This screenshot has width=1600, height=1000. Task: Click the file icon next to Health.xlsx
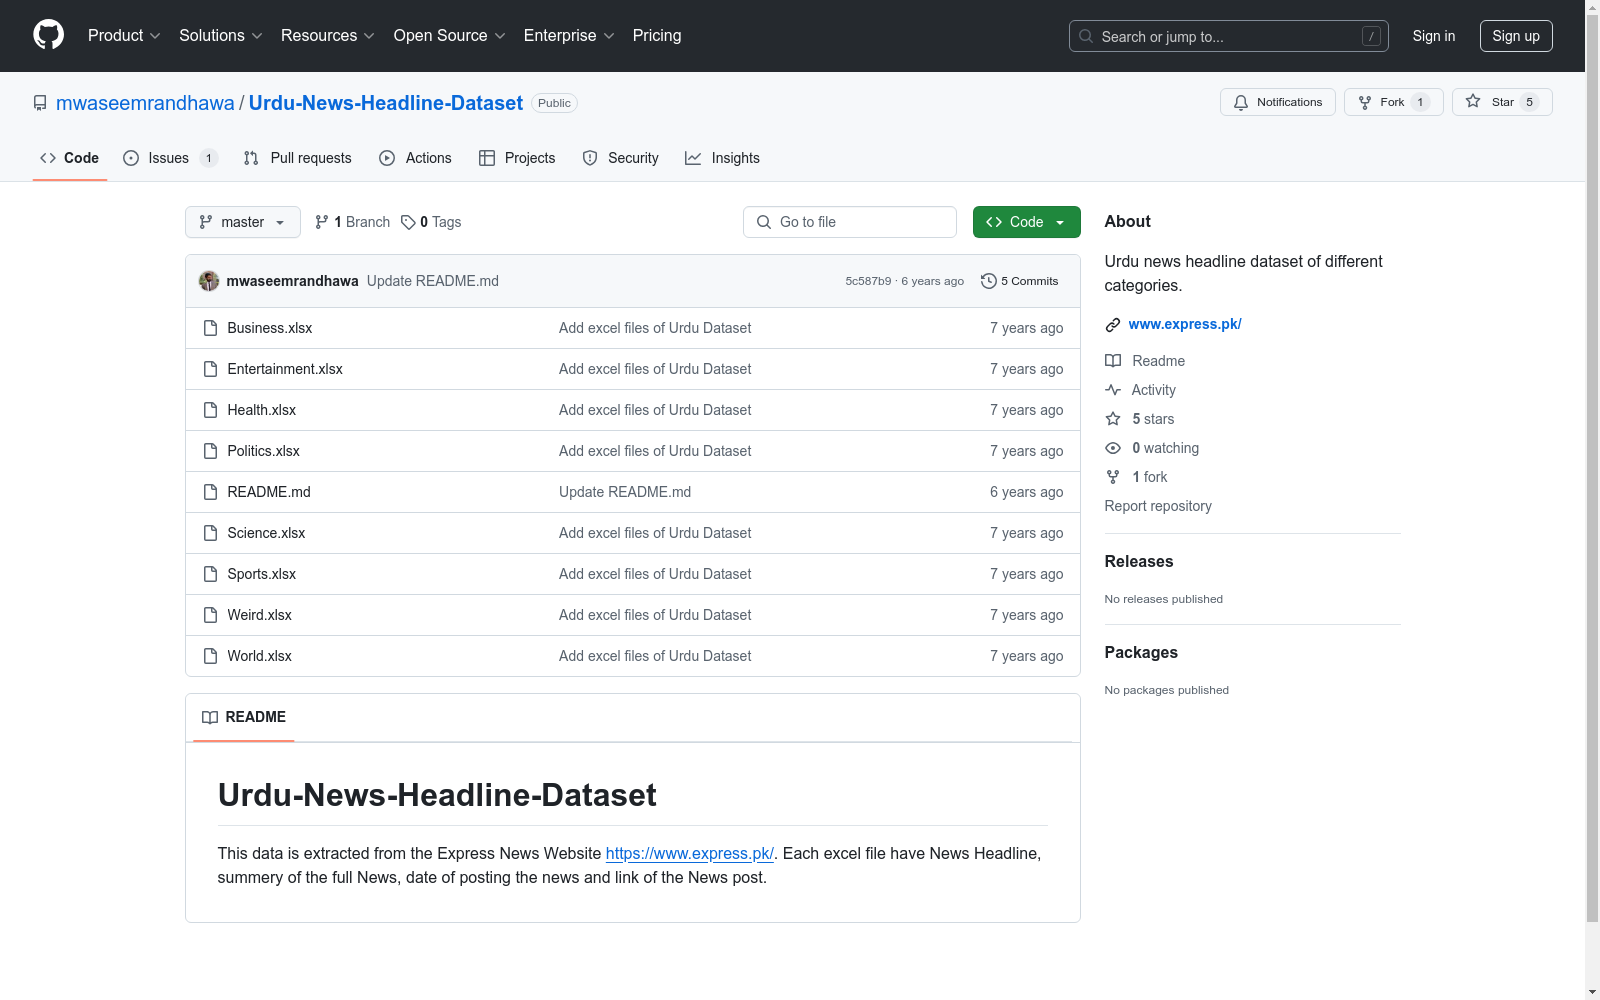point(210,410)
